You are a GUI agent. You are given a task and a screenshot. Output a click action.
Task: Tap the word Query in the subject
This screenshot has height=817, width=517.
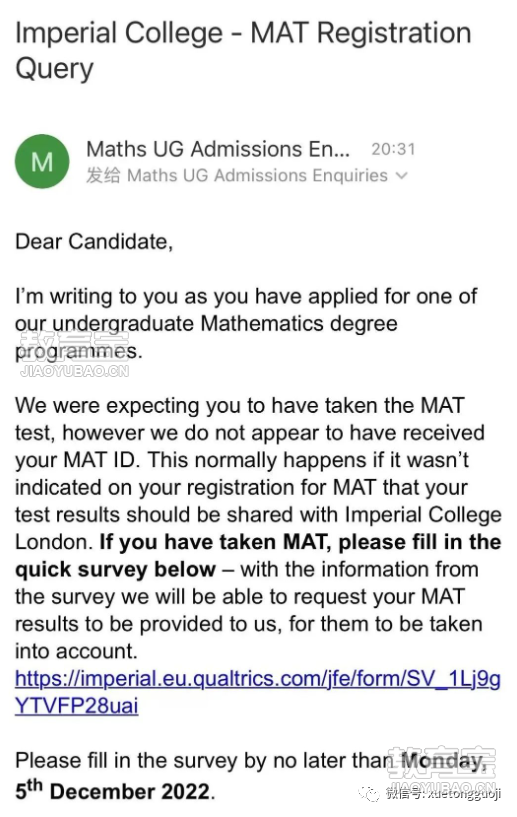[x=54, y=69]
